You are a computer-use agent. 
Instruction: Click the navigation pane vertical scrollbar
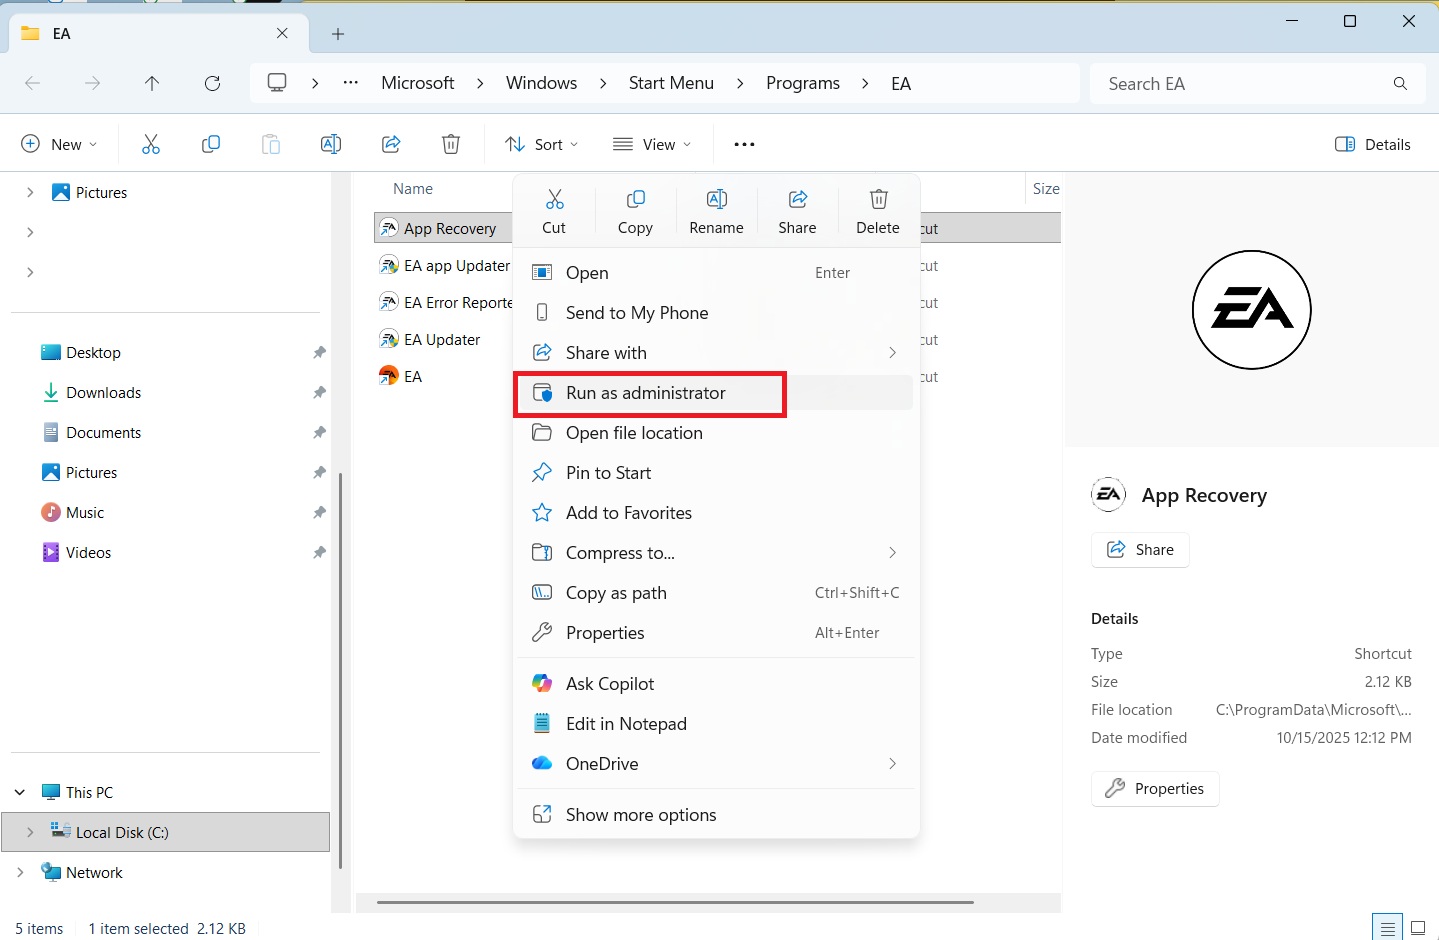coord(340,670)
